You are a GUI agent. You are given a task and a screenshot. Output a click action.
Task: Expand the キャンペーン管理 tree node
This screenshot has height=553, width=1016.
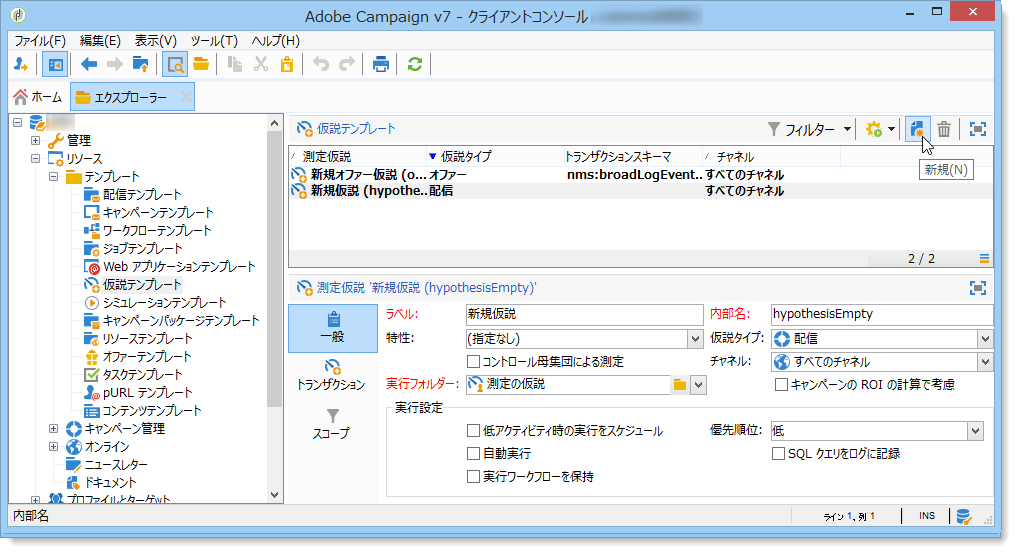tap(53, 429)
